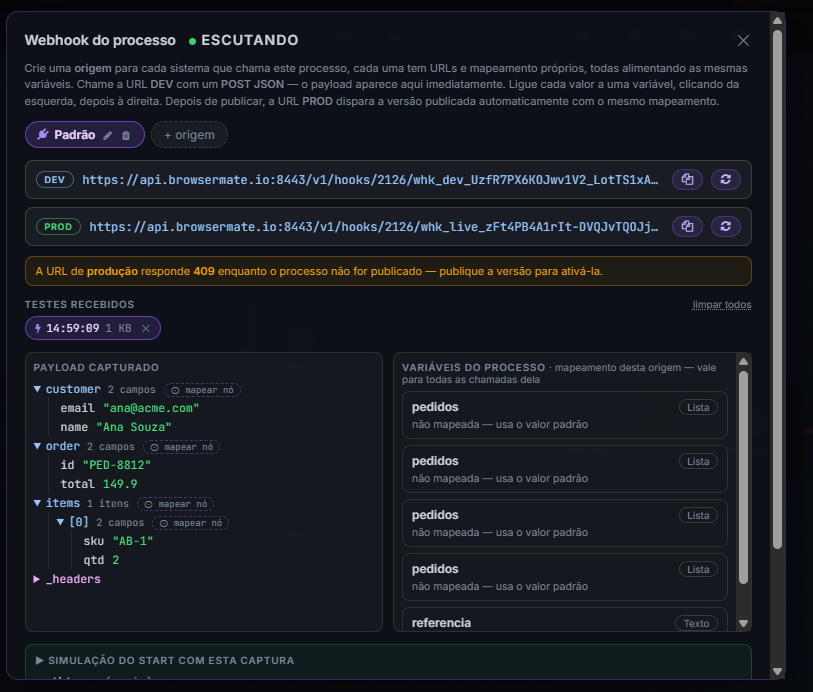Select the total value 149.9
The height and width of the screenshot is (692, 813).
click(x=120, y=484)
